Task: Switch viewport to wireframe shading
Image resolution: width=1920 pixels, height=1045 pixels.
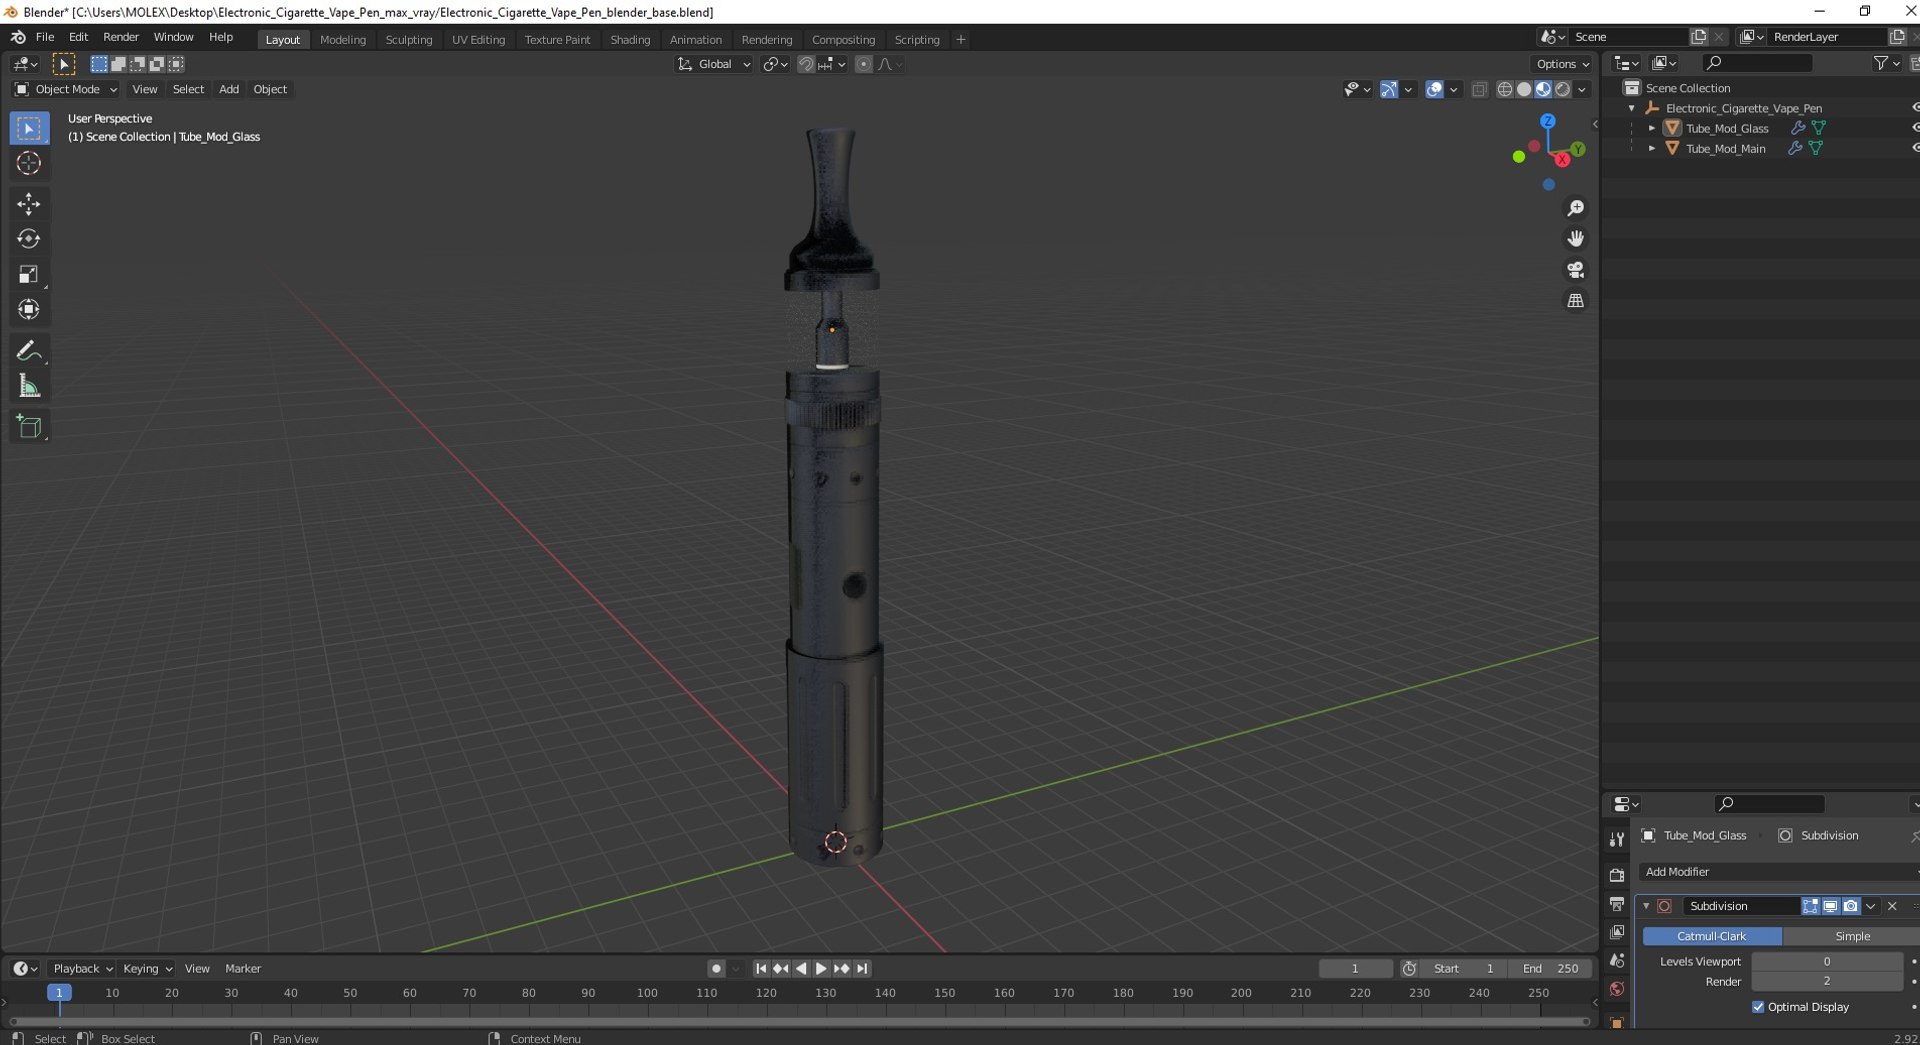Action: click(1505, 90)
